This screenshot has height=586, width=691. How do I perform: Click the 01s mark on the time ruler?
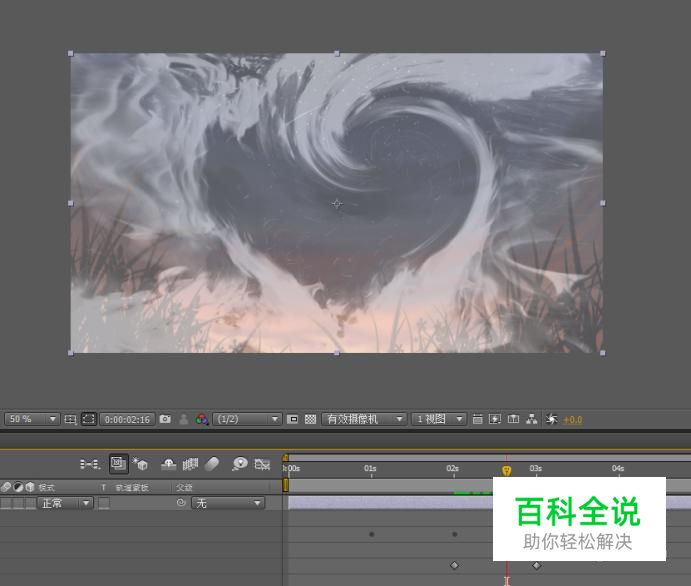click(x=370, y=468)
